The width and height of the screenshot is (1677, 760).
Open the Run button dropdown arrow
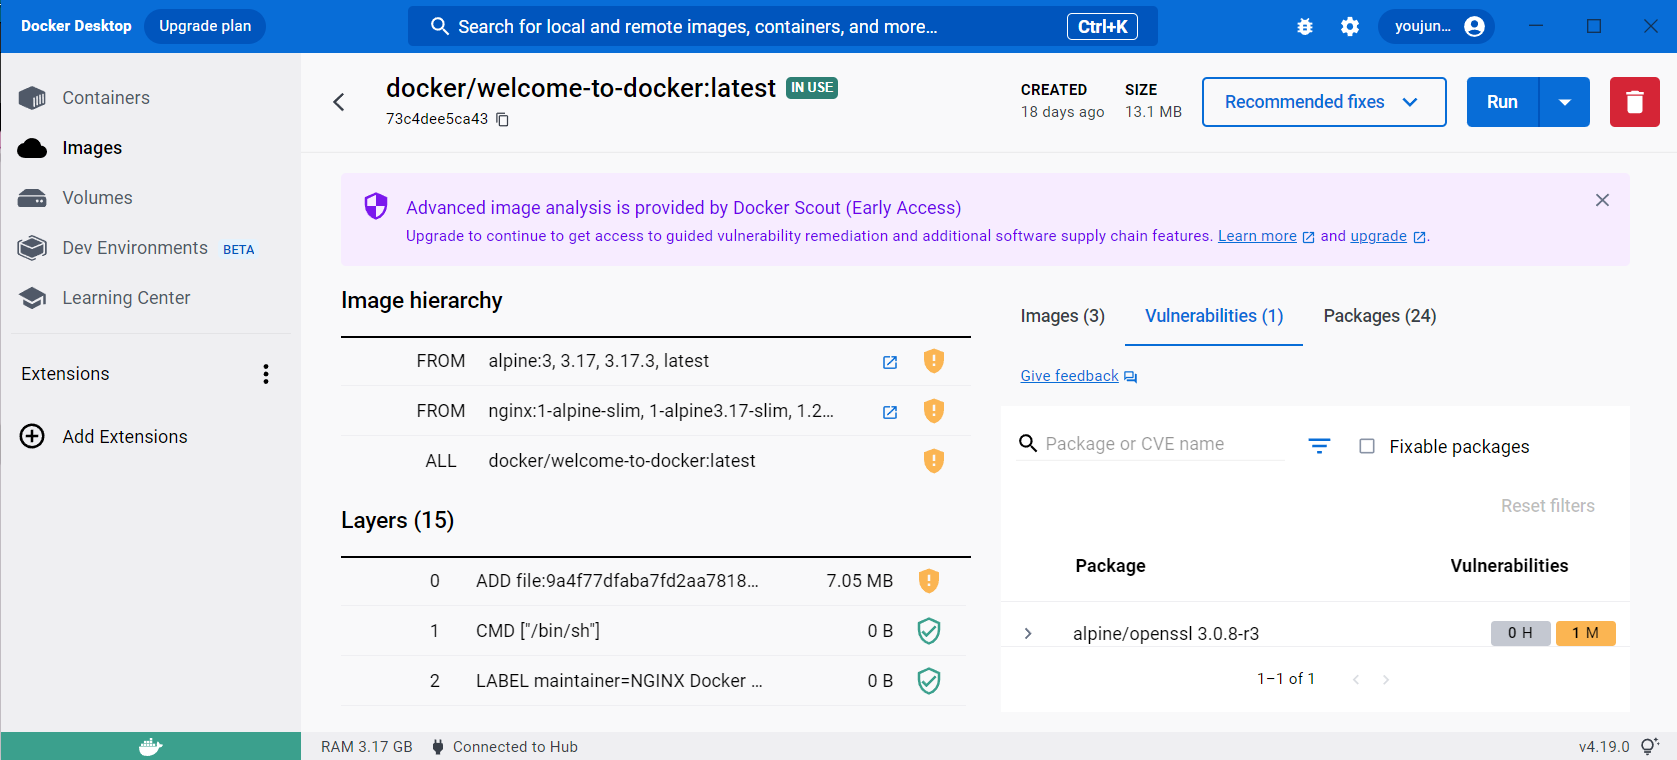[1565, 102]
